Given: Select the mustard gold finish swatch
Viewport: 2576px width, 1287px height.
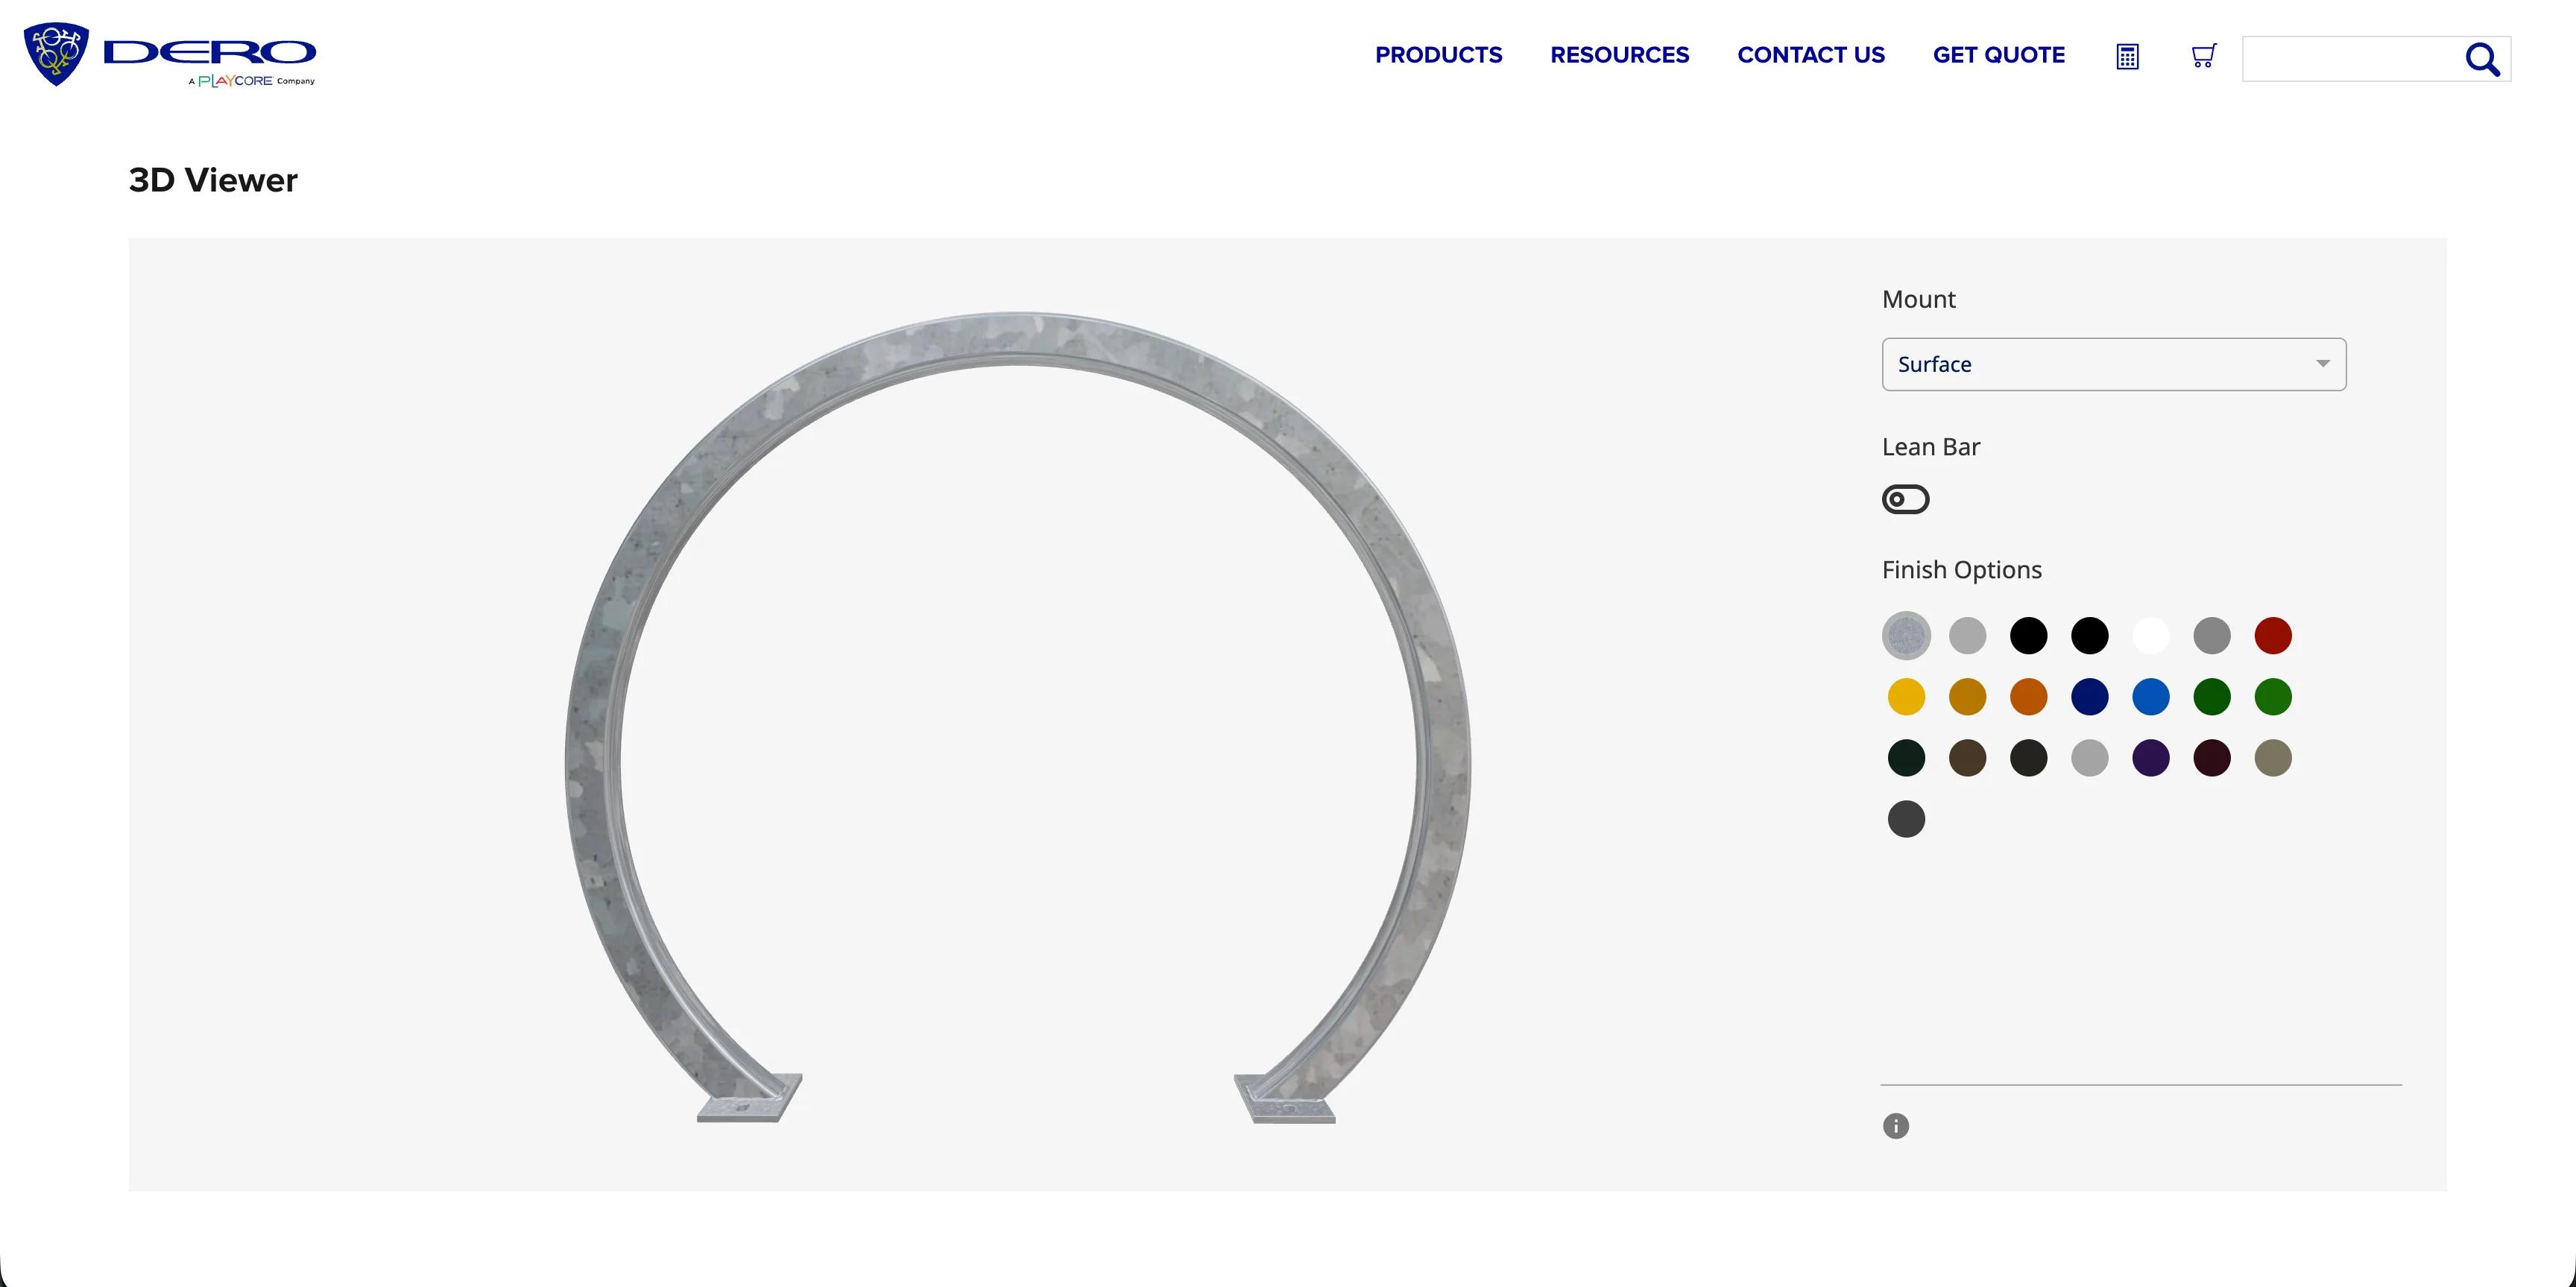Looking at the screenshot, I should pos(1967,696).
